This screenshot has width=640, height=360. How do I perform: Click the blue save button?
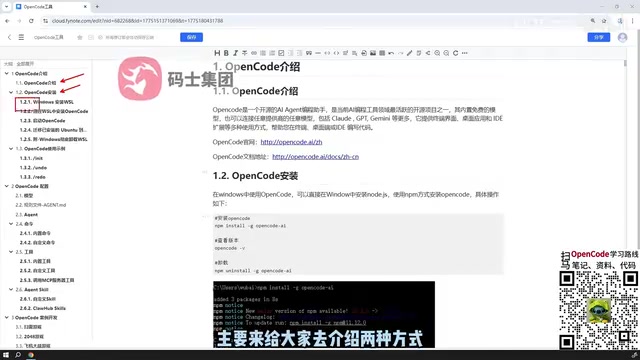click(x=191, y=37)
